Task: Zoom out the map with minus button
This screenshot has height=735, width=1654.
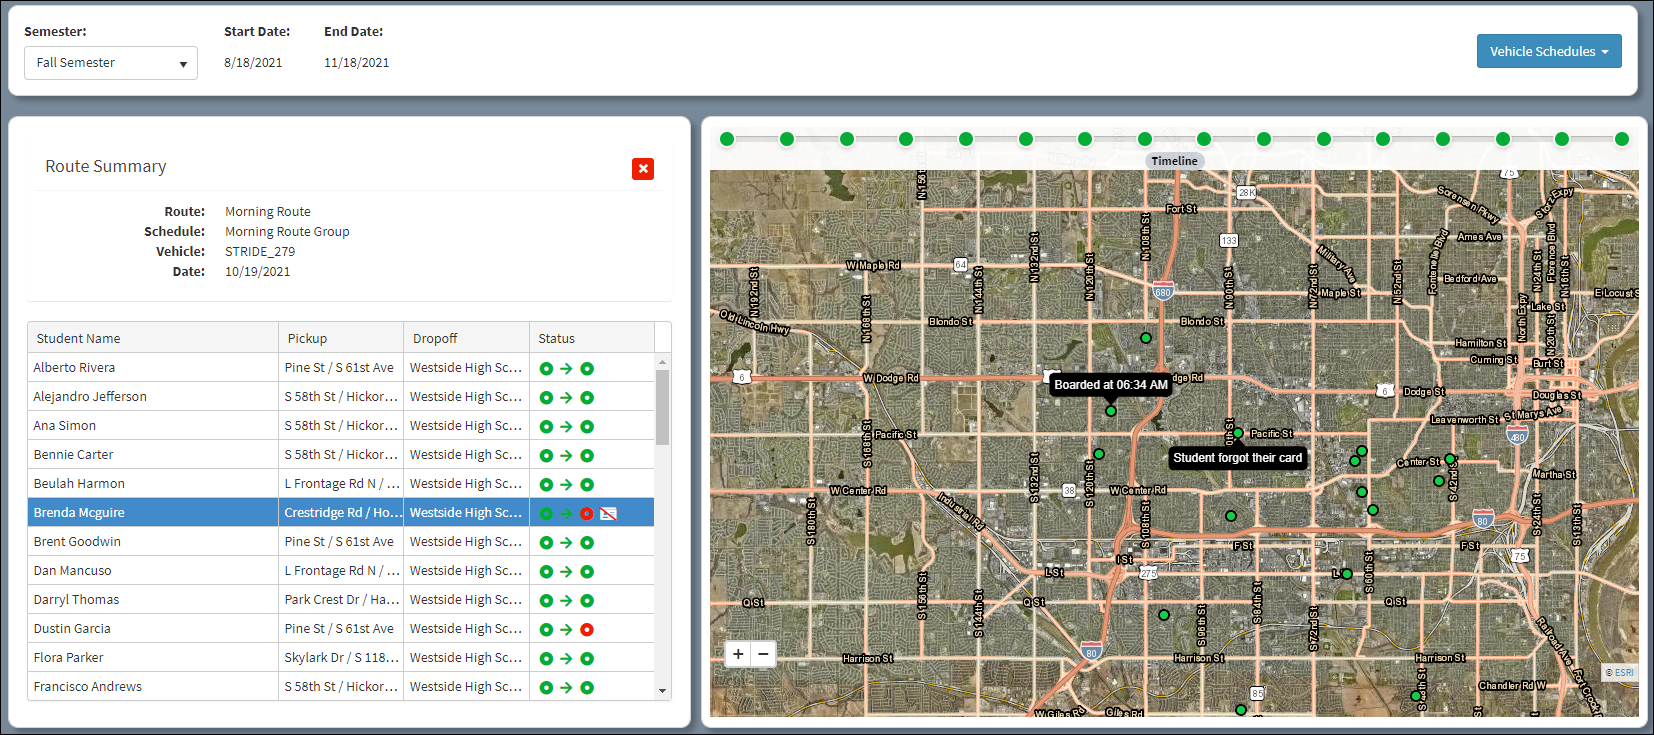Action: click(x=763, y=654)
